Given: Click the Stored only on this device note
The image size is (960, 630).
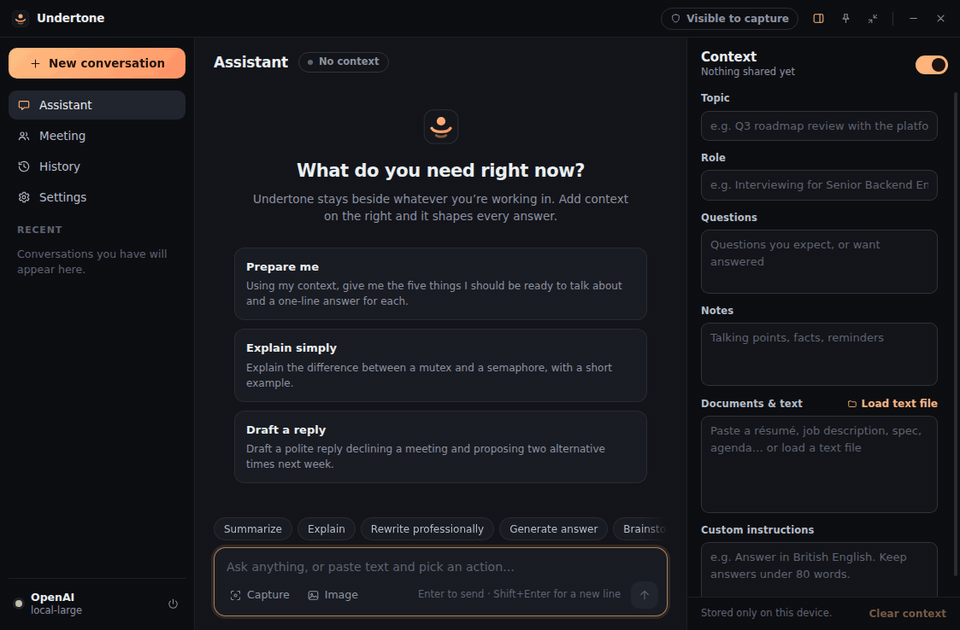Looking at the screenshot, I should [766, 613].
